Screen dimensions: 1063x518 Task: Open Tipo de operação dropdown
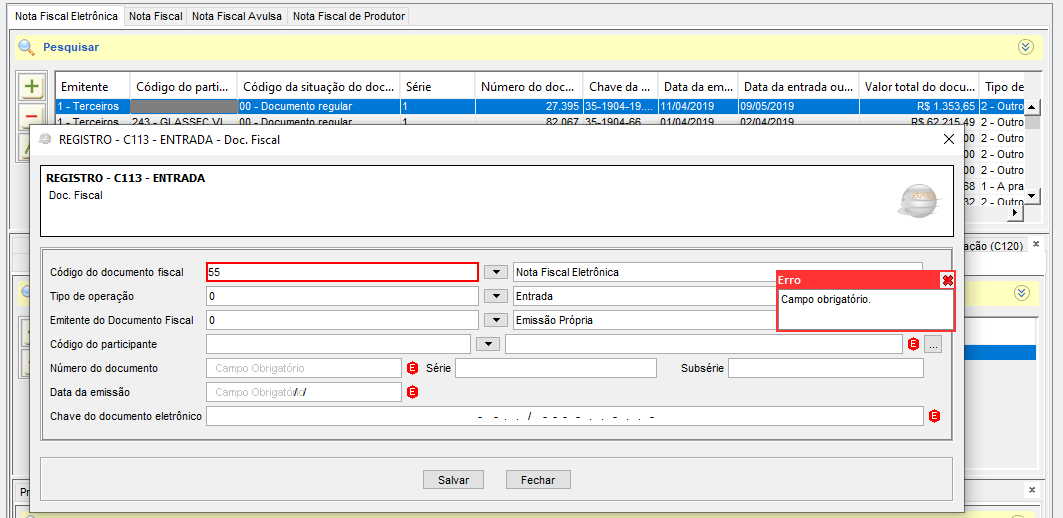coord(494,296)
